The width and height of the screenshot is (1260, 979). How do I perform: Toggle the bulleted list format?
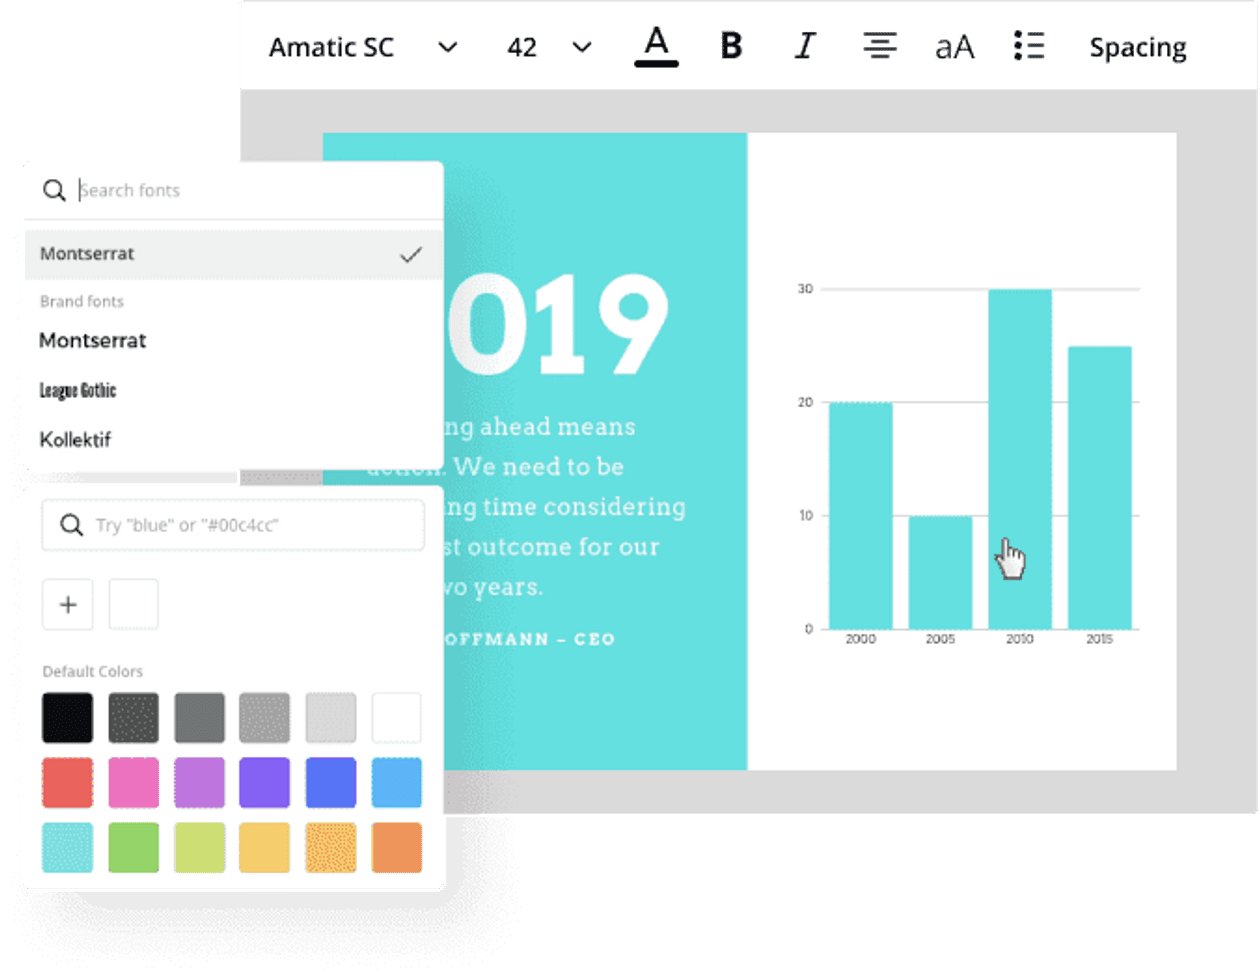point(1029,46)
